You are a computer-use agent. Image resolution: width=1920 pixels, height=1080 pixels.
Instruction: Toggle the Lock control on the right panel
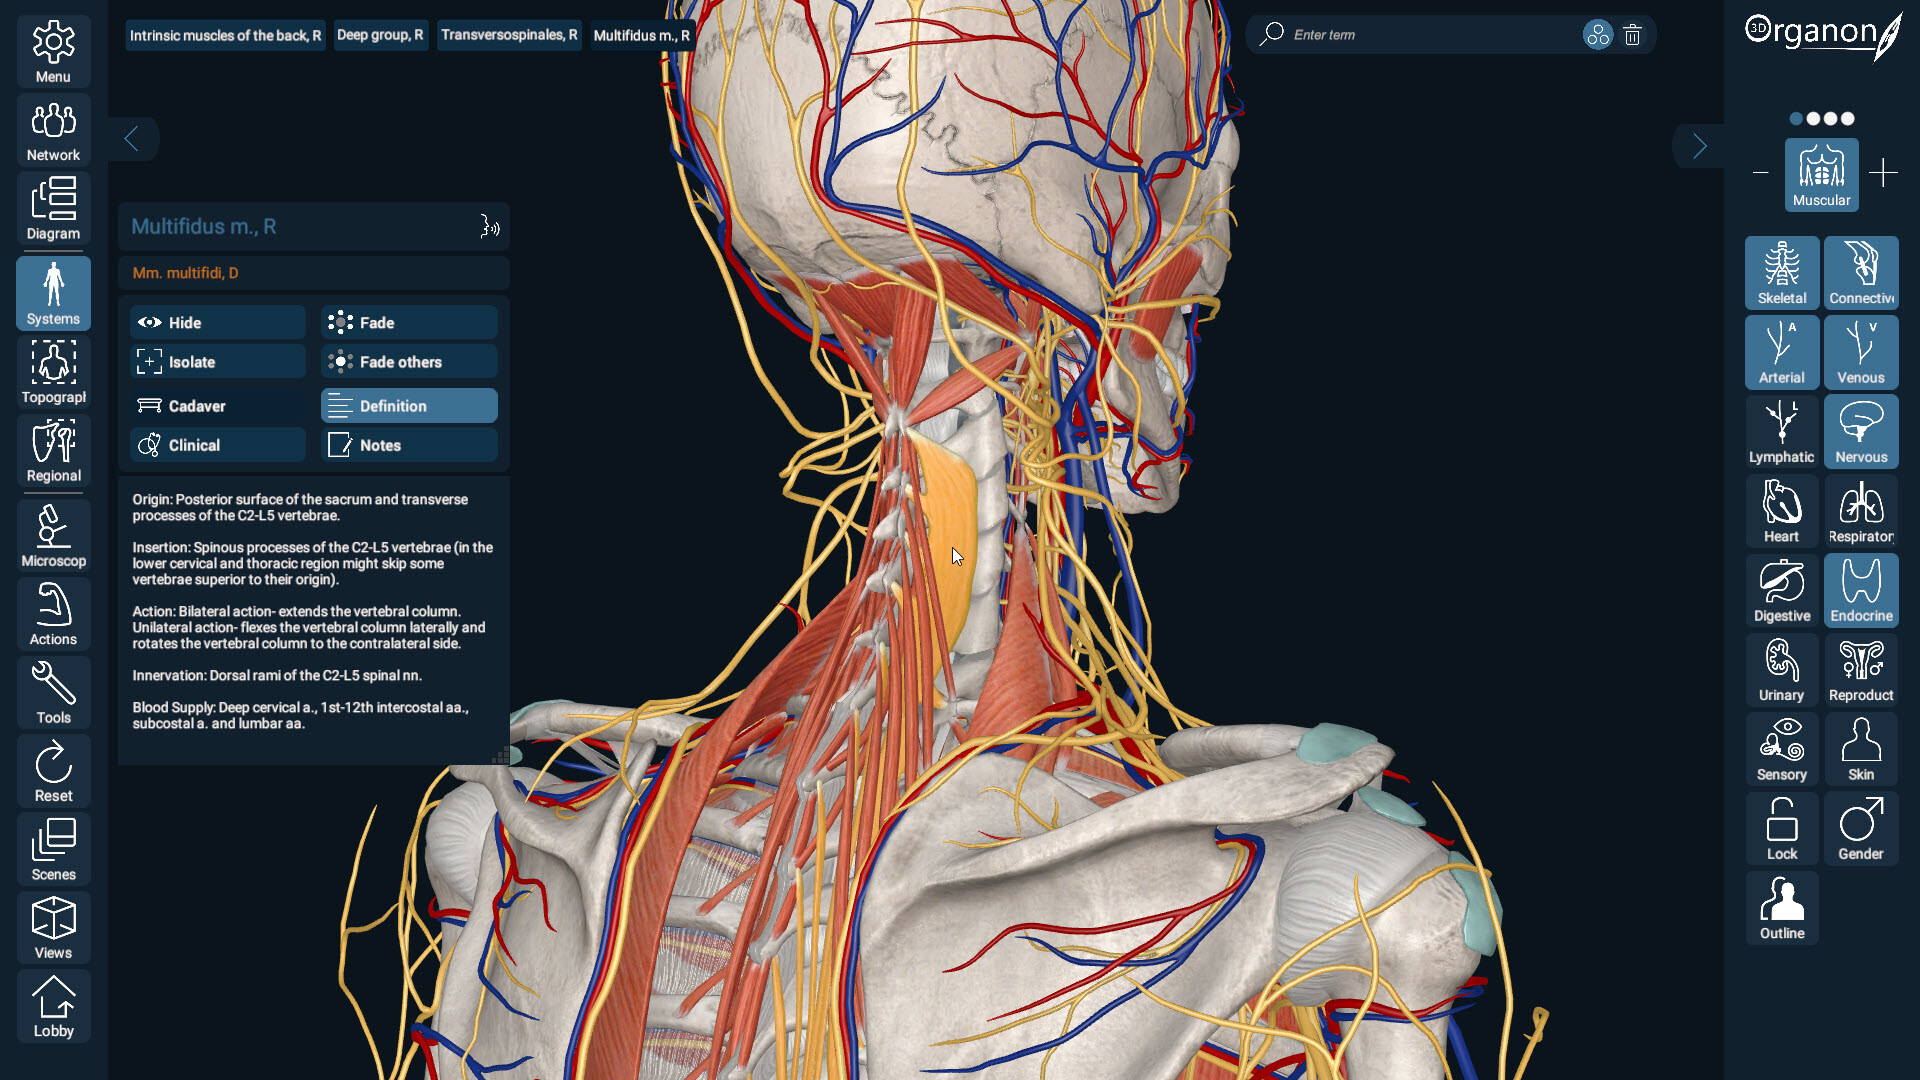(1781, 828)
